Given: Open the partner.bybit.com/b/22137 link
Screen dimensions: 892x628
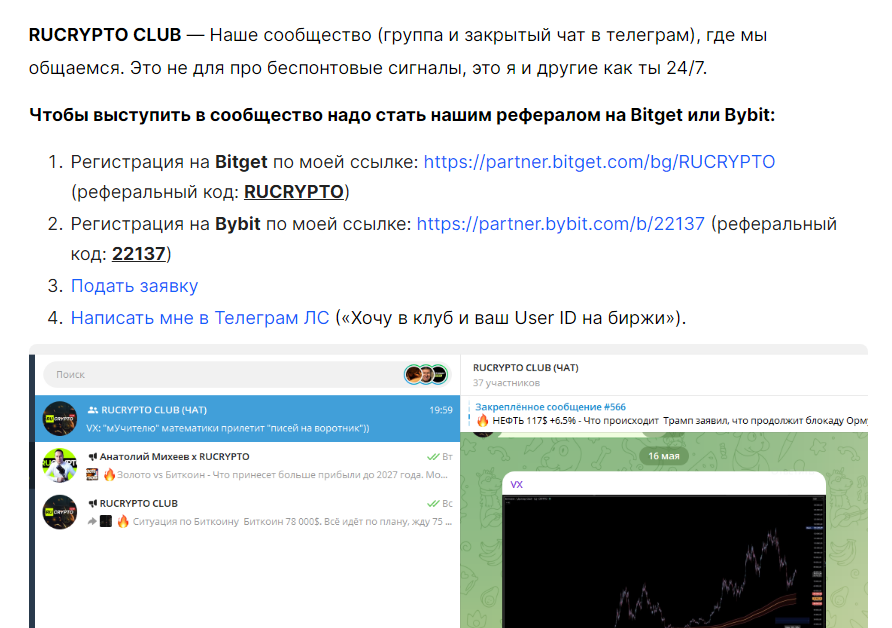Looking at the screenshot, I should pos(560,224).
